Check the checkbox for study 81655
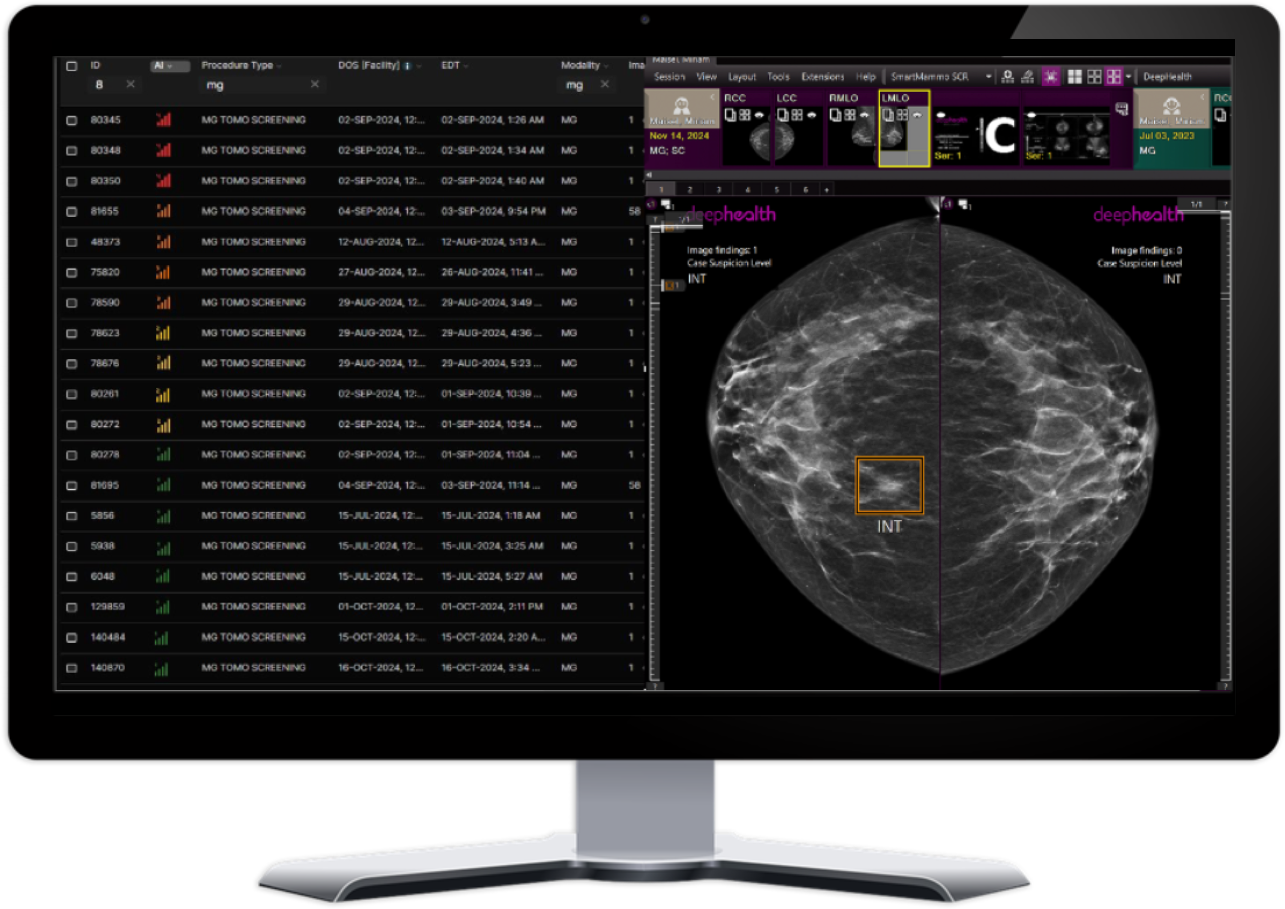 click(71, 211)
